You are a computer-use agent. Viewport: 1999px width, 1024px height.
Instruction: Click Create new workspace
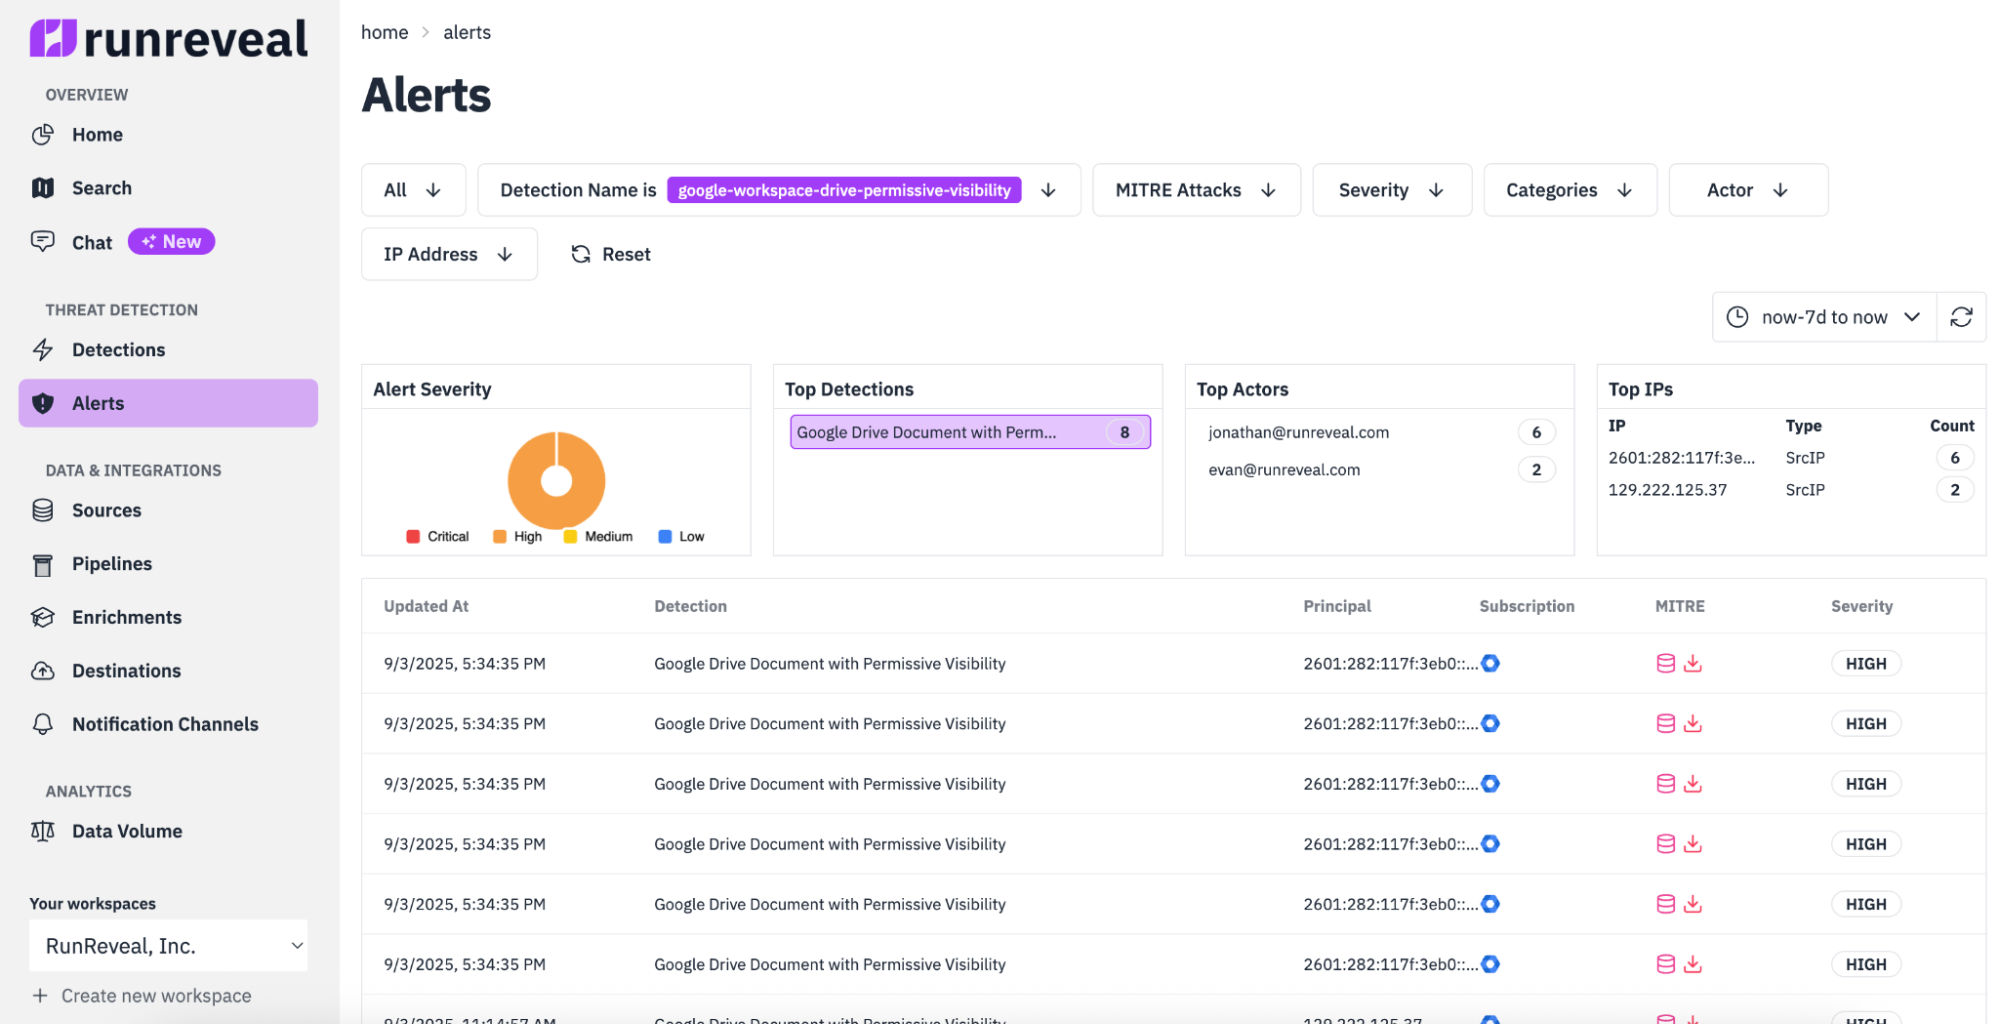pyautogui.click(x=141, y=996)
